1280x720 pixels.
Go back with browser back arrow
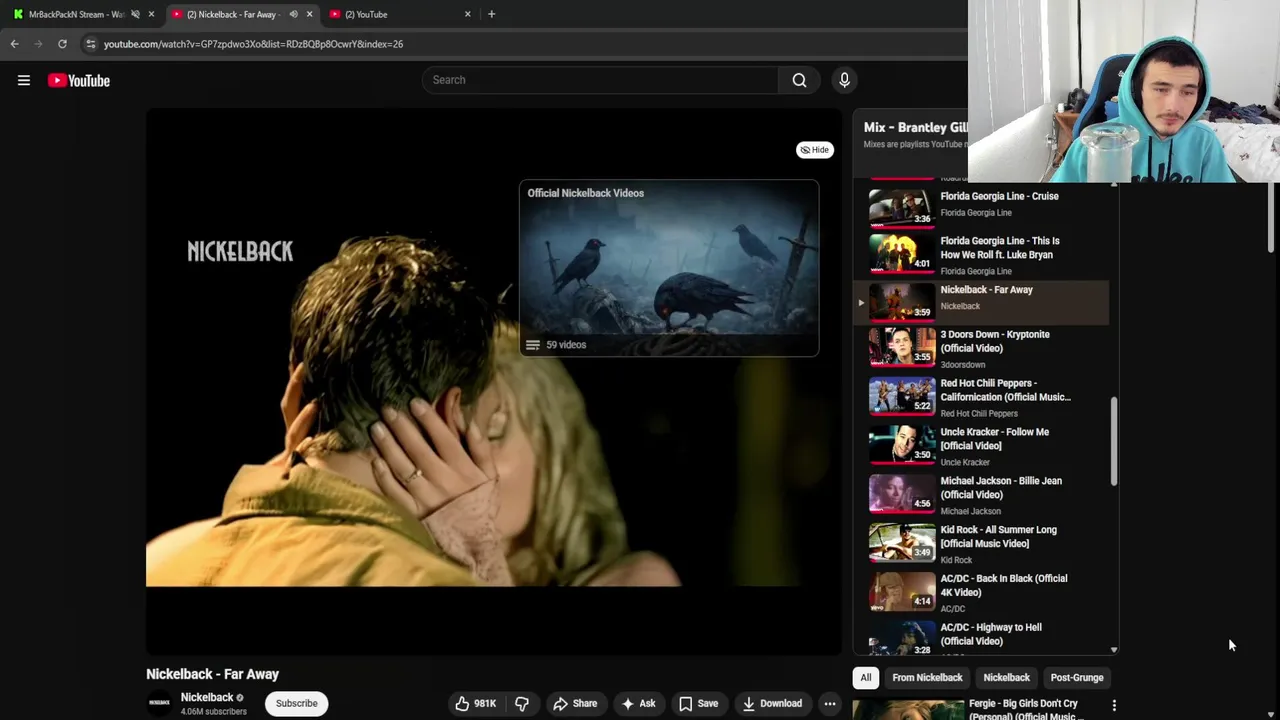coord(14,44)
